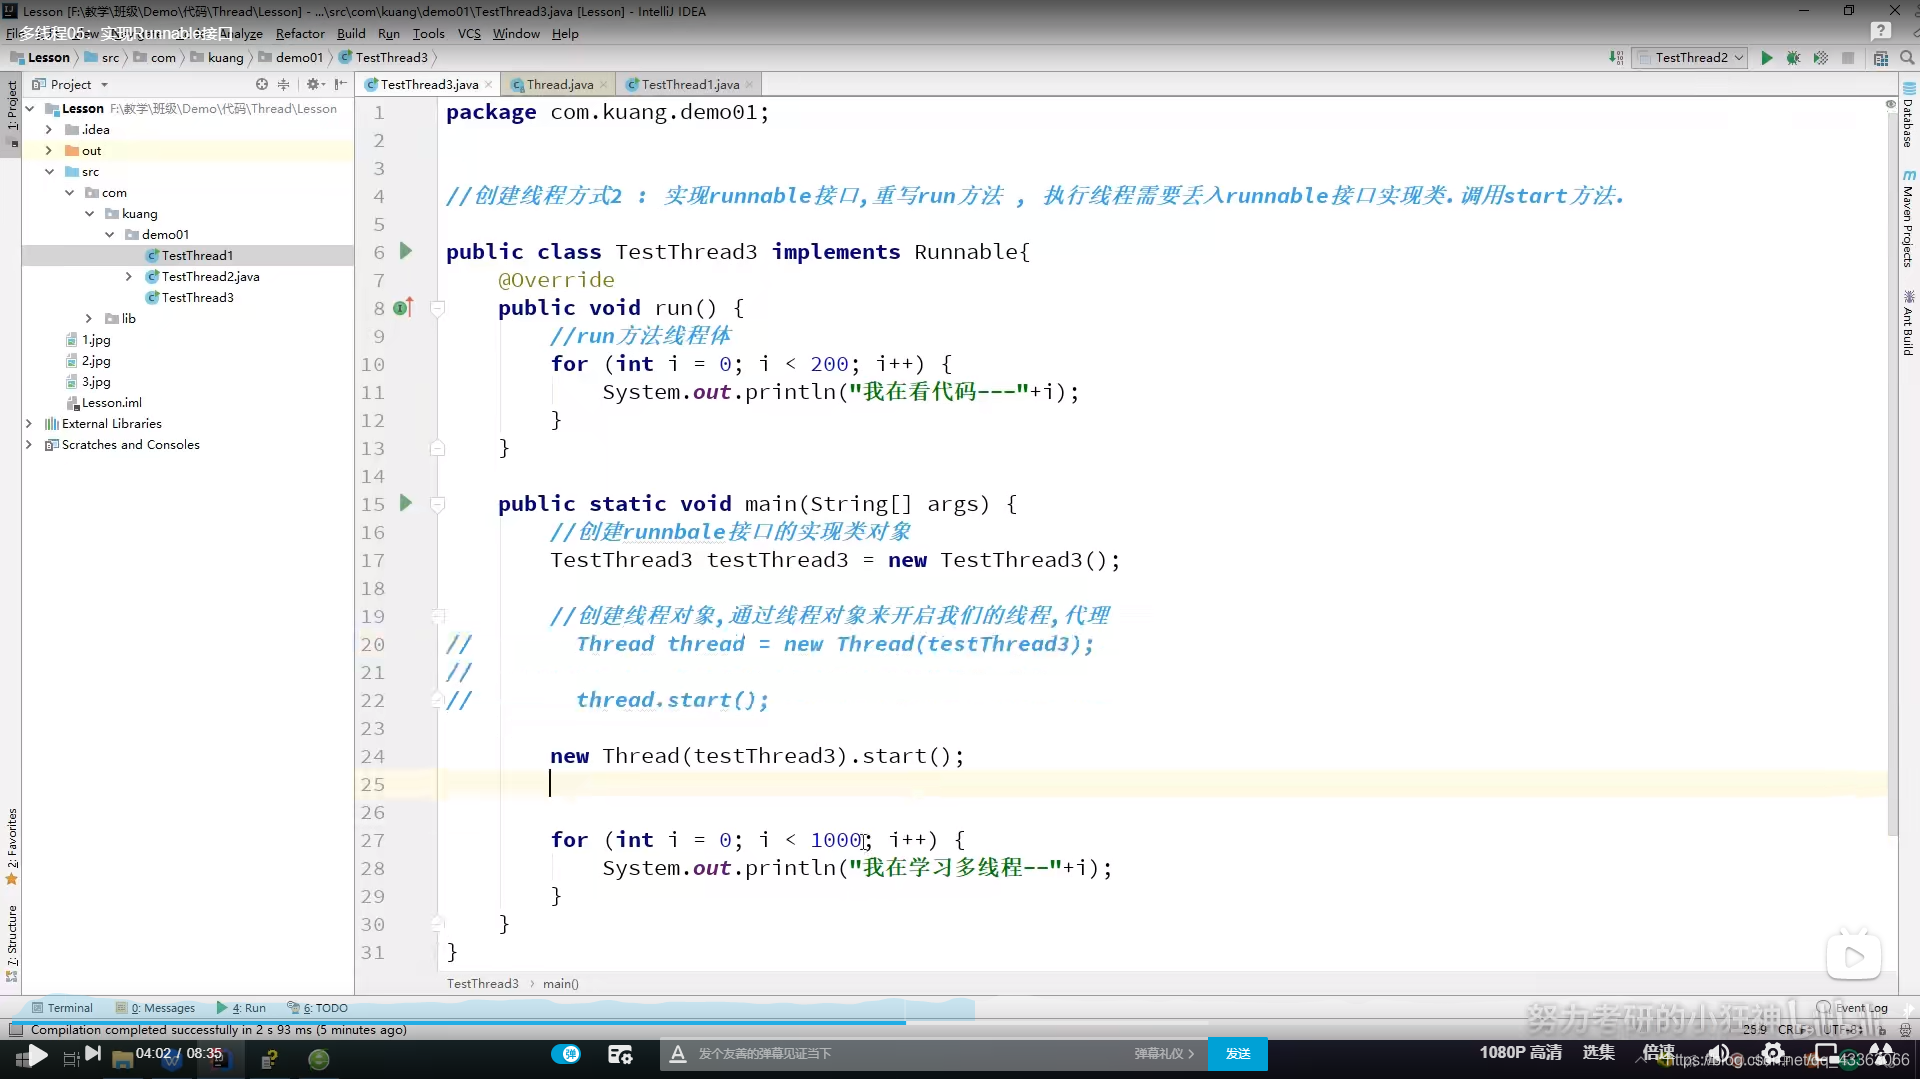
Task: Open the Terminal tool window
Action: click(62, 1008)
